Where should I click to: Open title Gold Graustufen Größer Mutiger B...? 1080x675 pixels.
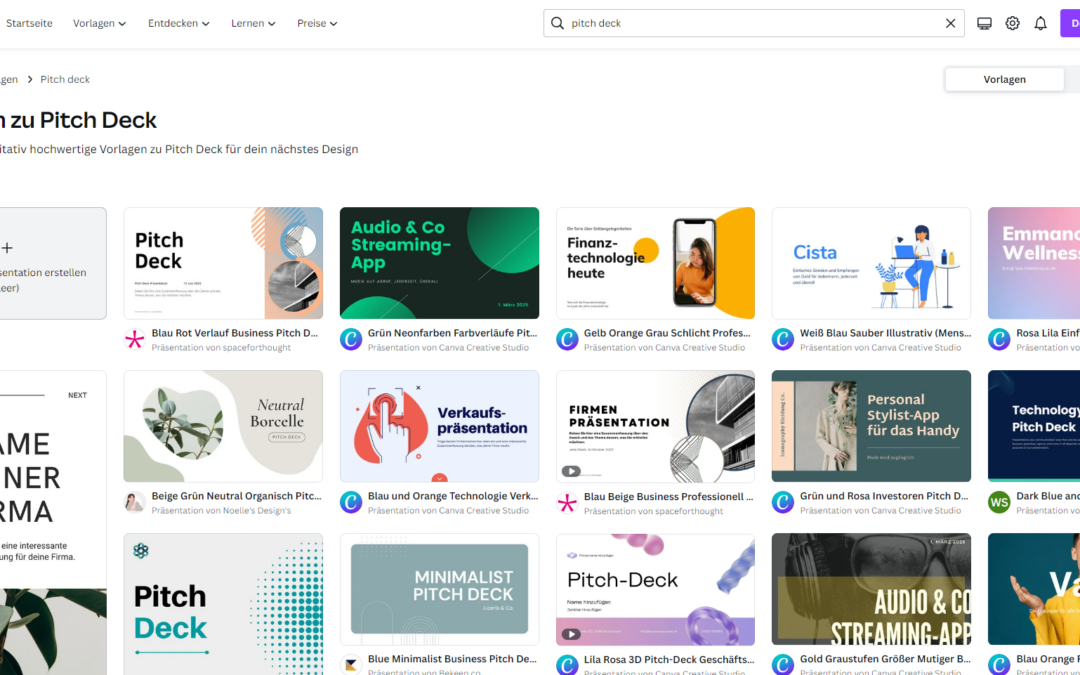click(885, 659)
